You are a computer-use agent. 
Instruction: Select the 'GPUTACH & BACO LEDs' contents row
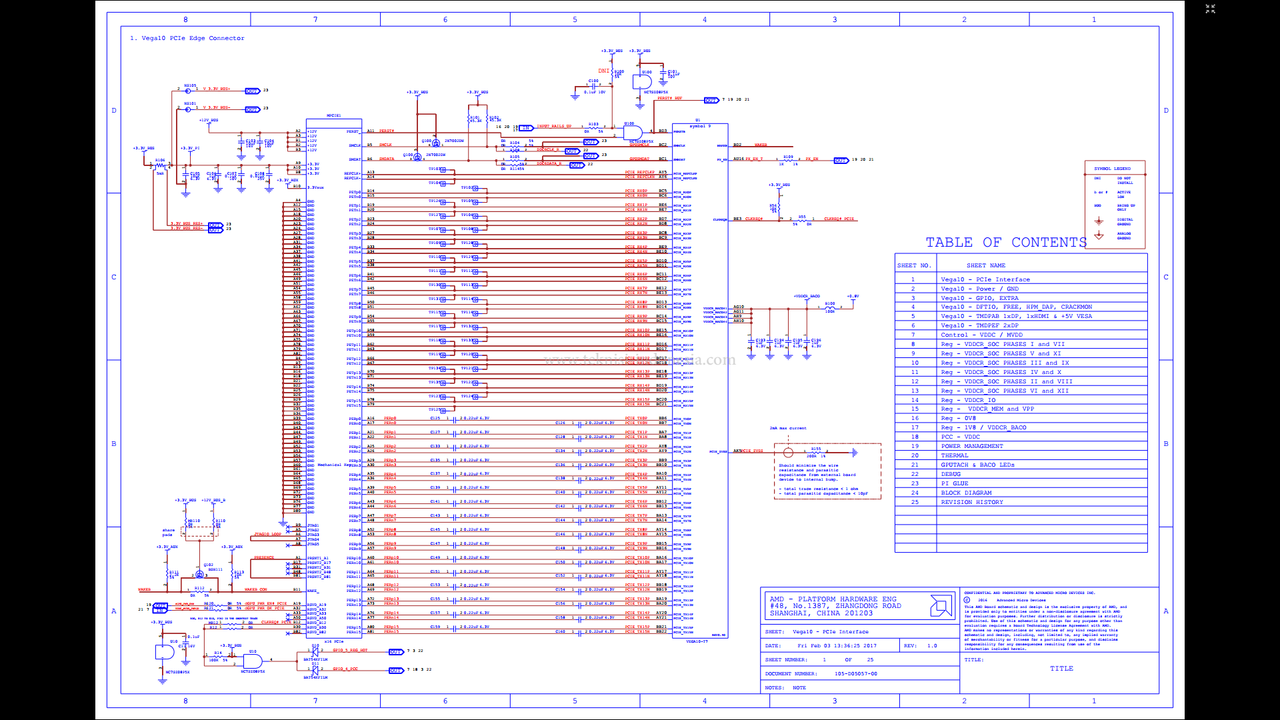pos(1021,465)
